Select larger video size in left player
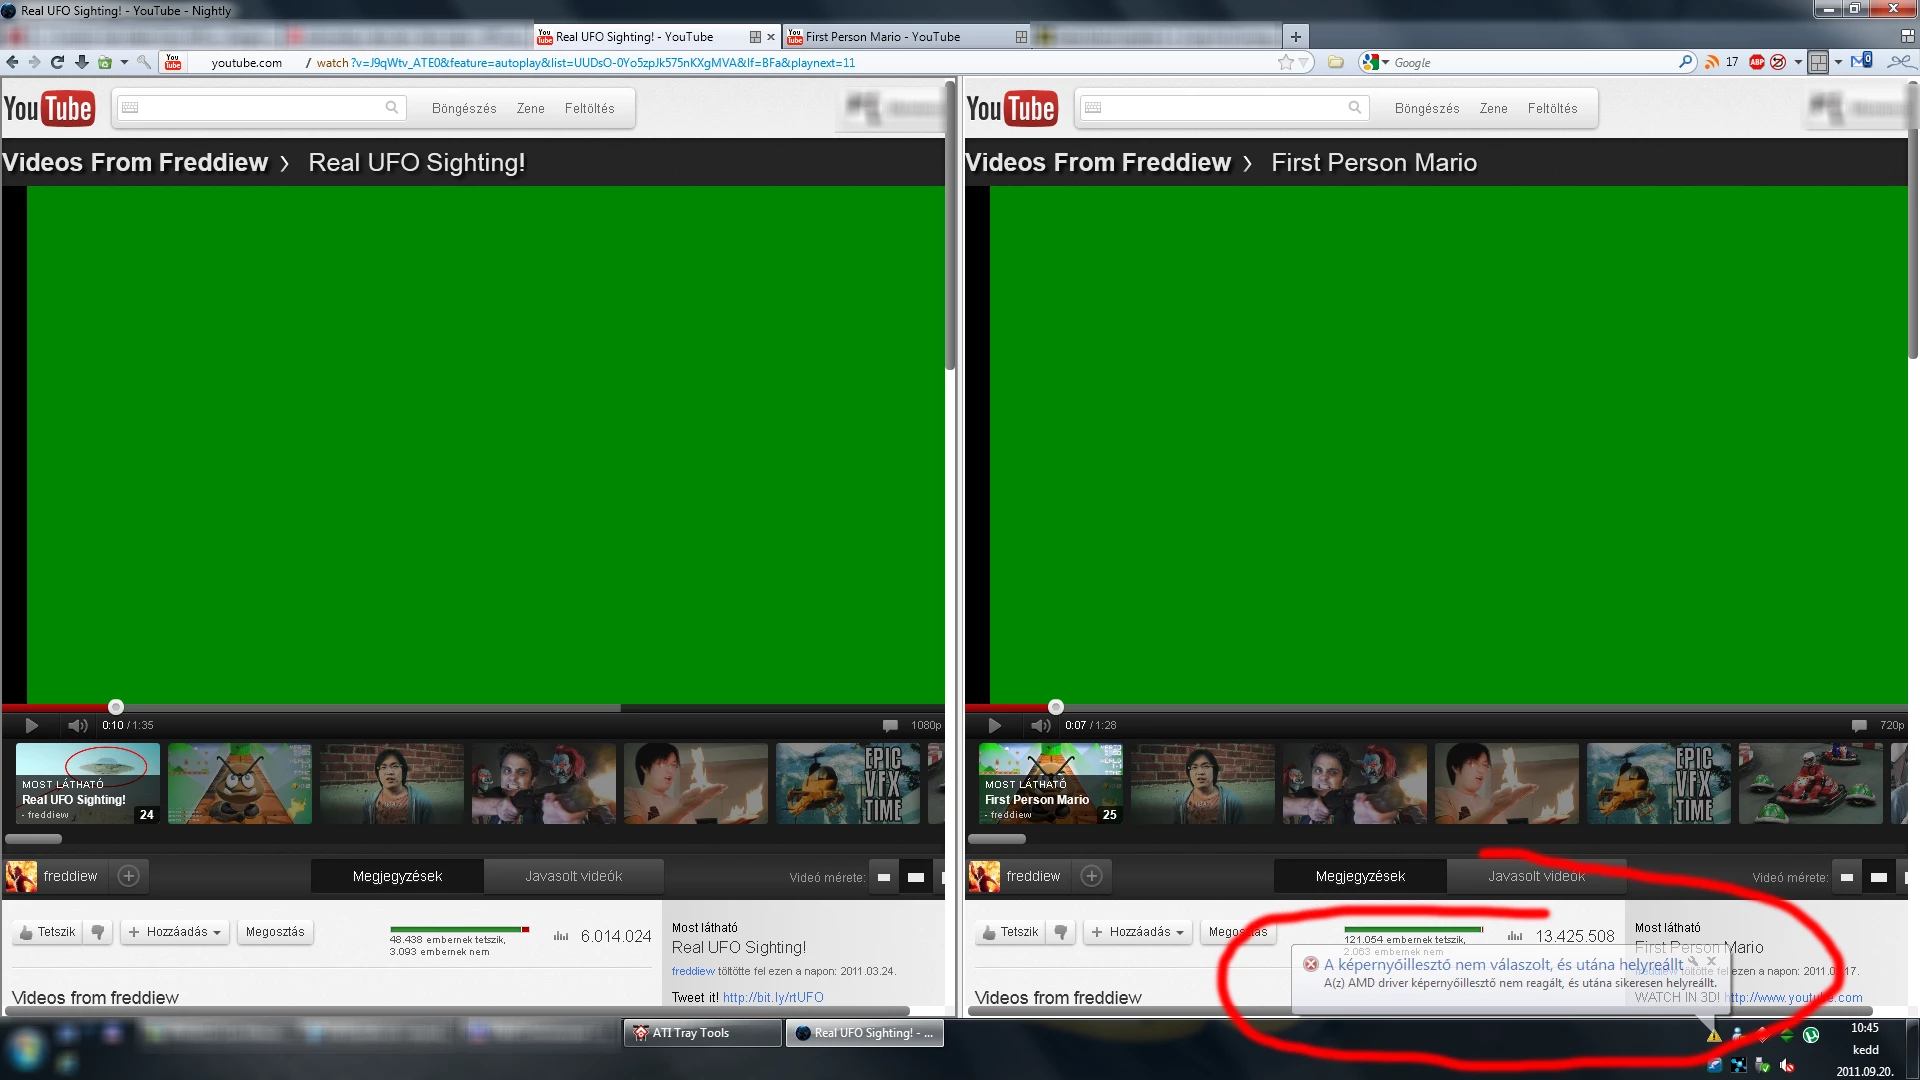Viewport: 1920px width, 1080px height. [x=915, y=877]
